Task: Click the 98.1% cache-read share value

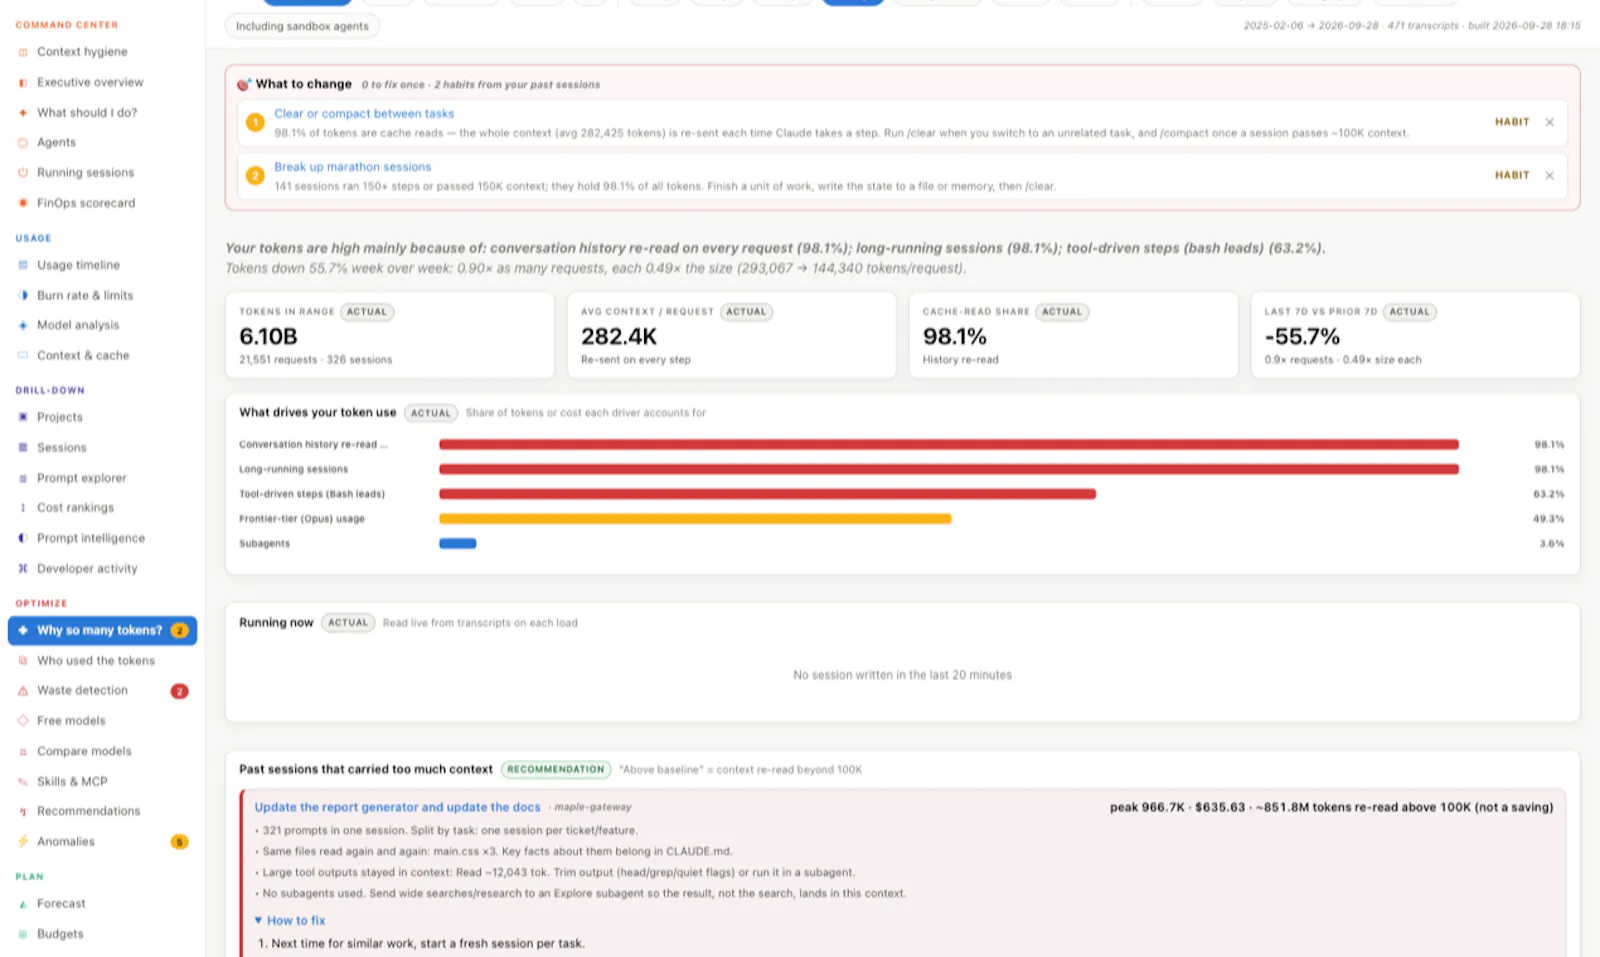Action: coord(954,337)
